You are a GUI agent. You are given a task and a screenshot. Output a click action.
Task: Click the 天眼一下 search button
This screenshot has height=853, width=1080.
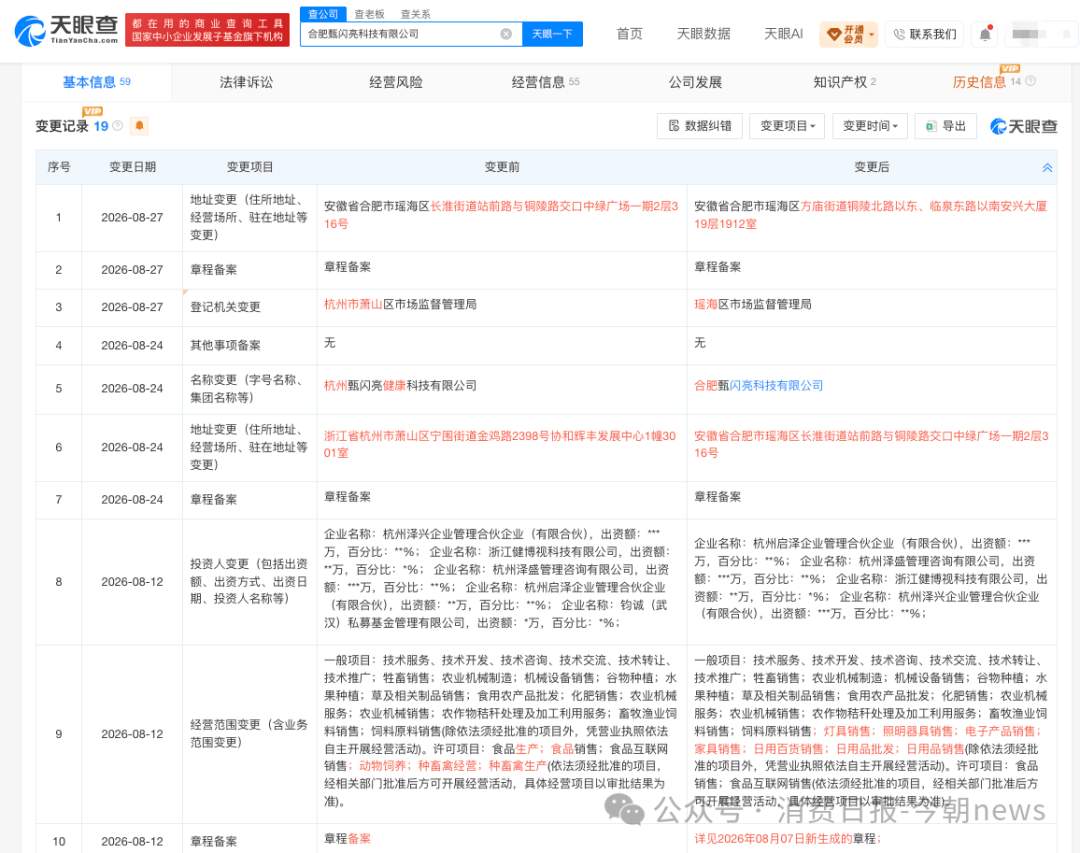[552, 34]
